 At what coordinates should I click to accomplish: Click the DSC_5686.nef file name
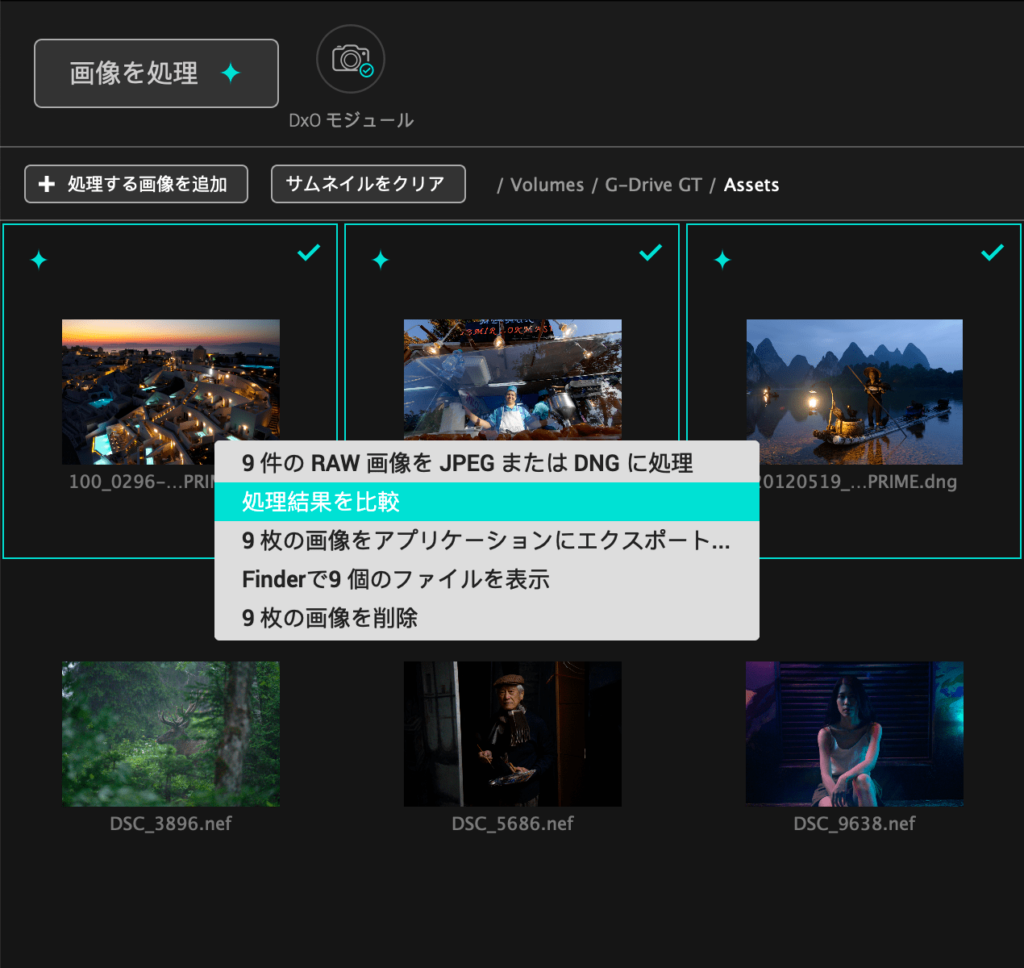pos(513,824)
